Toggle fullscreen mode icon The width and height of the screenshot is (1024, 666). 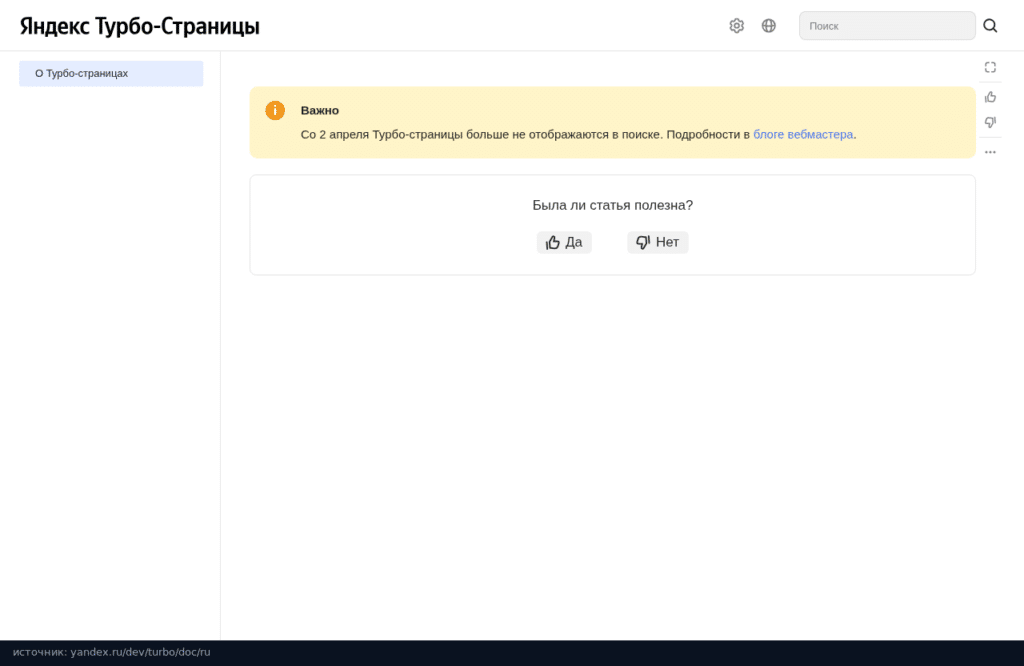tap(990, 67)
